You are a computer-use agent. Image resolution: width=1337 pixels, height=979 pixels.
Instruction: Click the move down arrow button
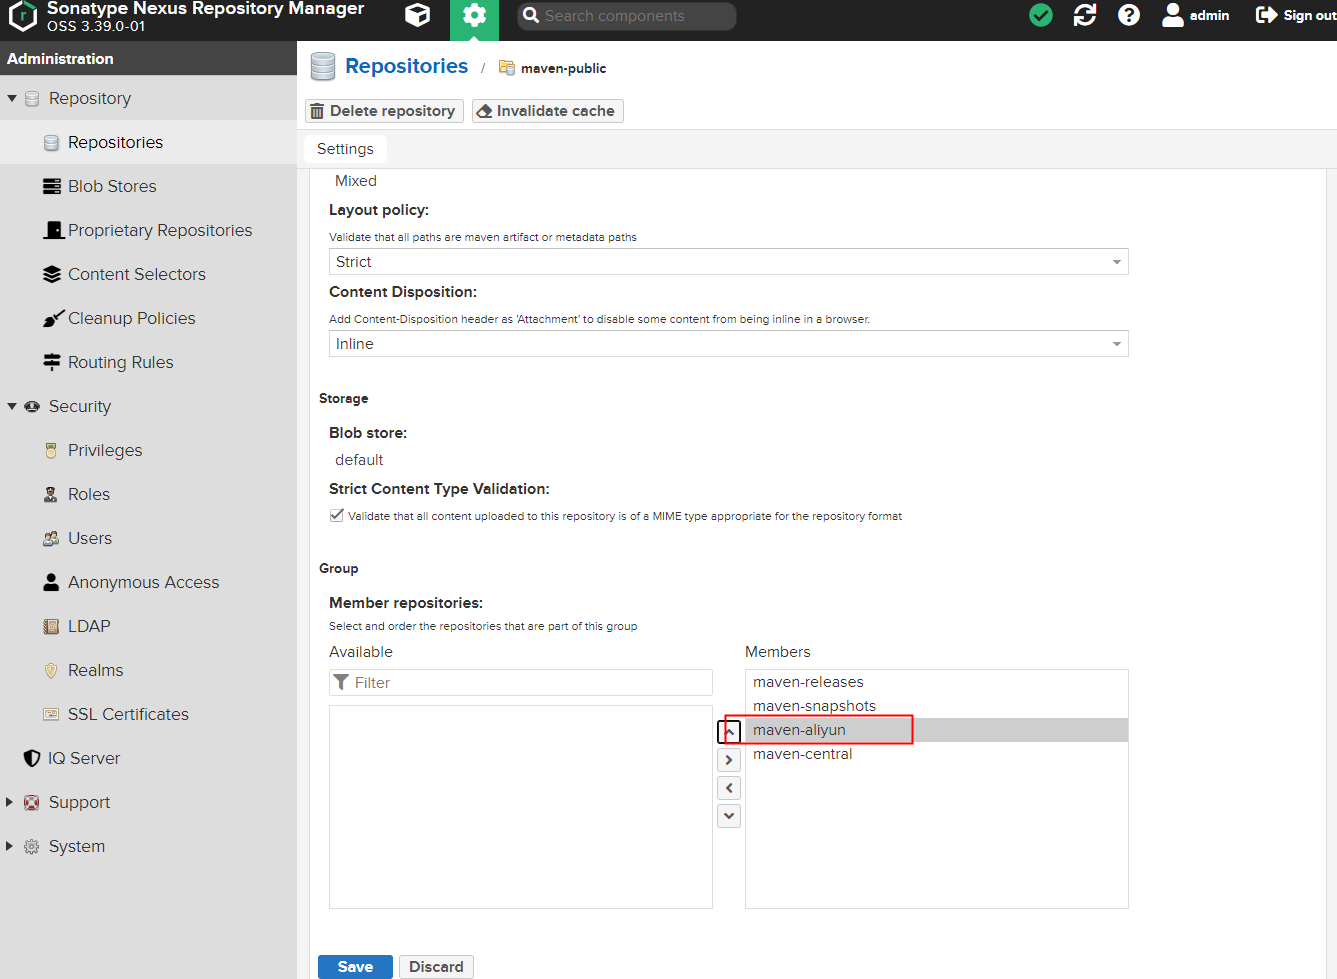[729, 816]
